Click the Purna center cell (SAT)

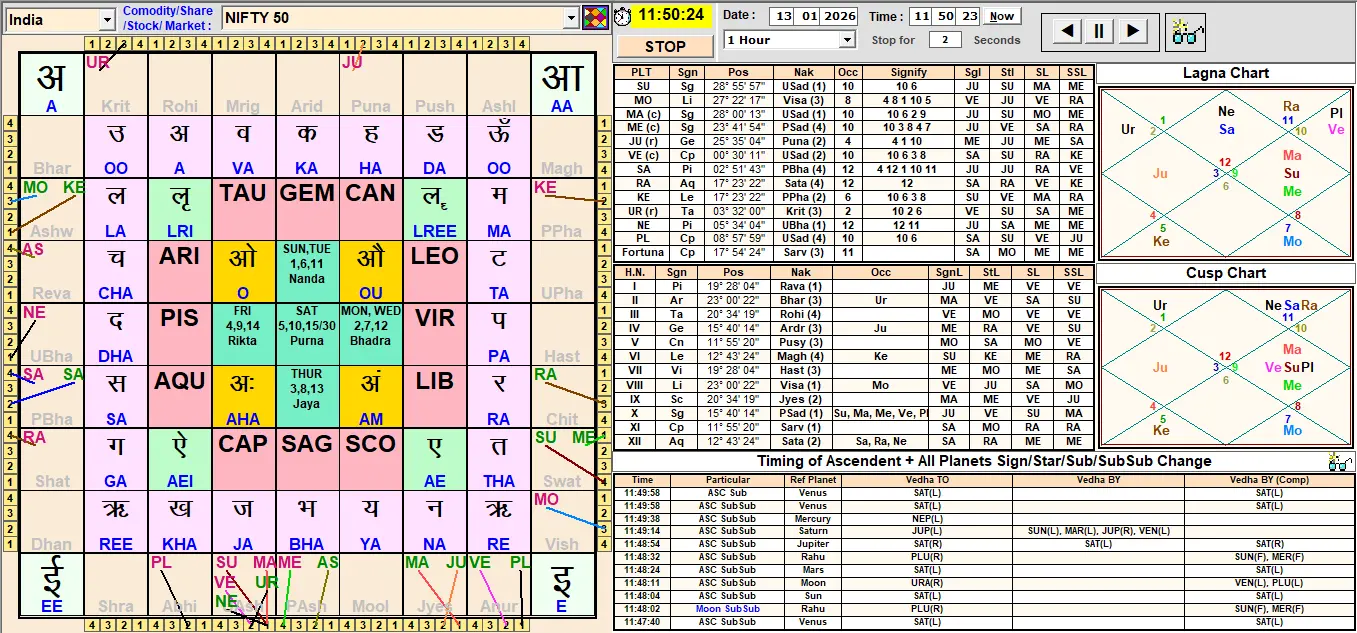tap(307, 334)
